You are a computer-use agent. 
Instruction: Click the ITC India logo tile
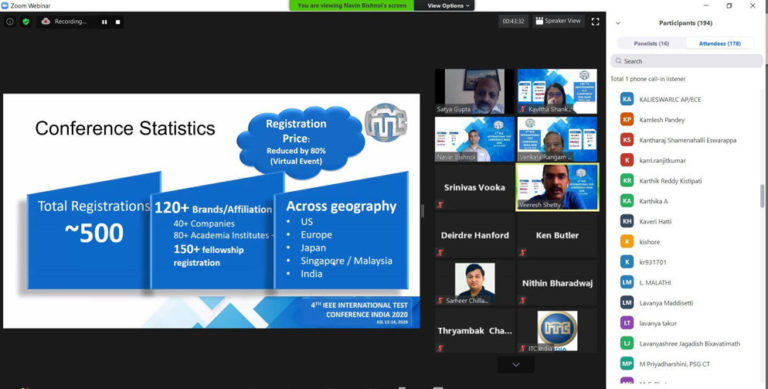[557, 331]
